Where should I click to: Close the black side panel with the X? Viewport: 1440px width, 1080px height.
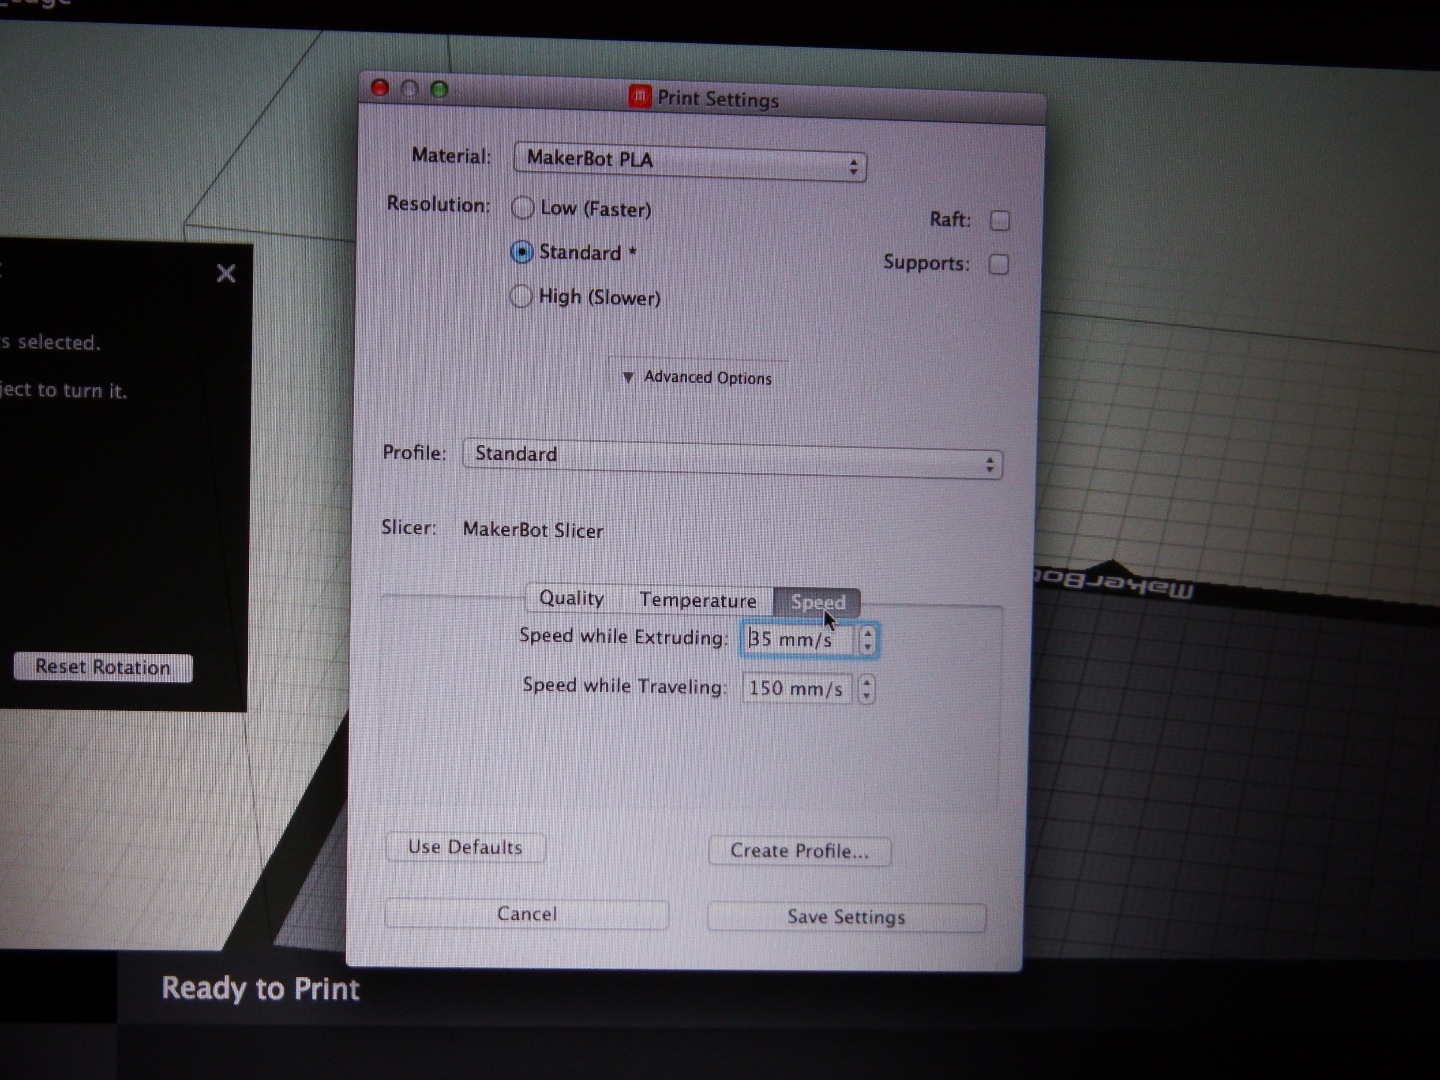click(x=226, y=273)
